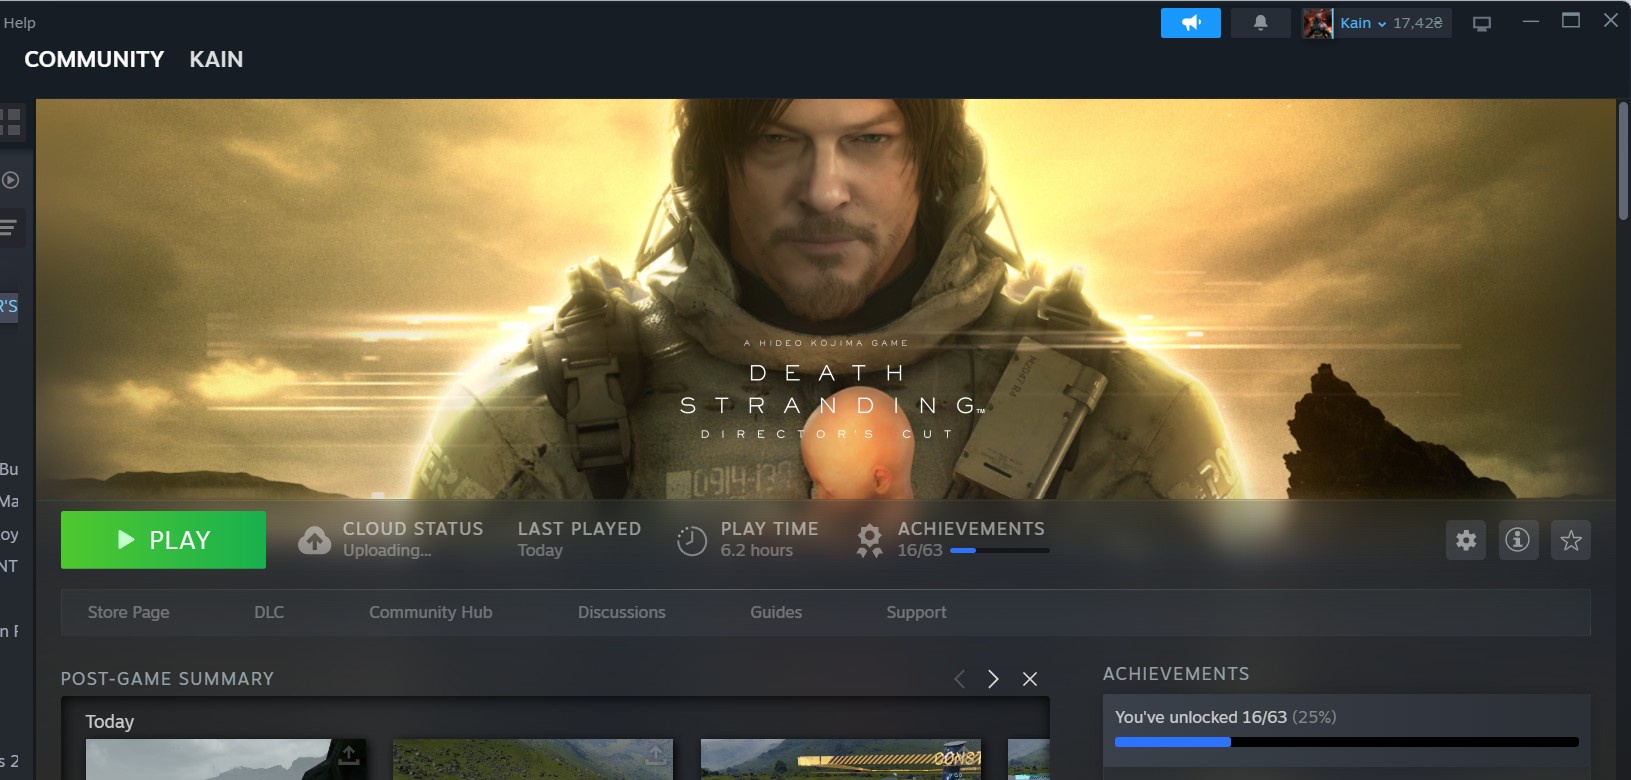Click the vertical scrollbar on the right

pyautogui.click(x=1623, y=160)
